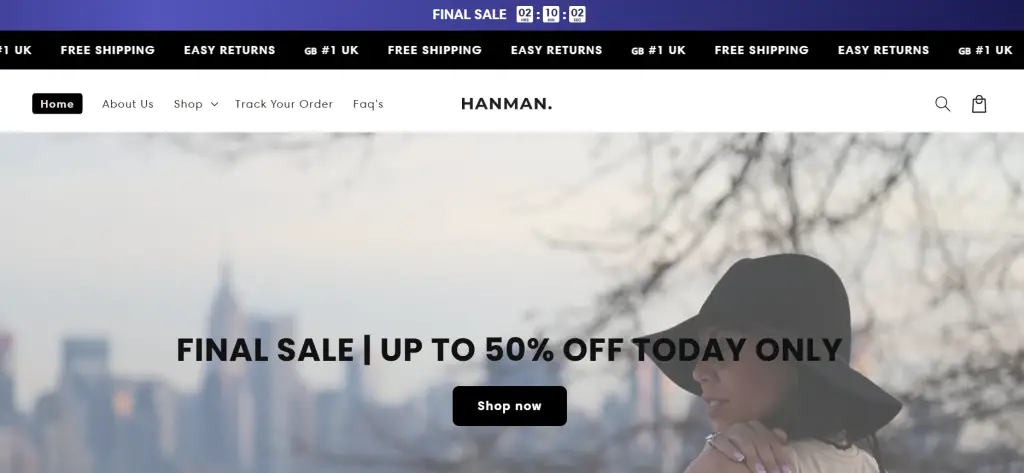The width and height of the screenshot is (1024, 473).
Task: Click the HANMAN. logo
Action: (x=506, y=104)
